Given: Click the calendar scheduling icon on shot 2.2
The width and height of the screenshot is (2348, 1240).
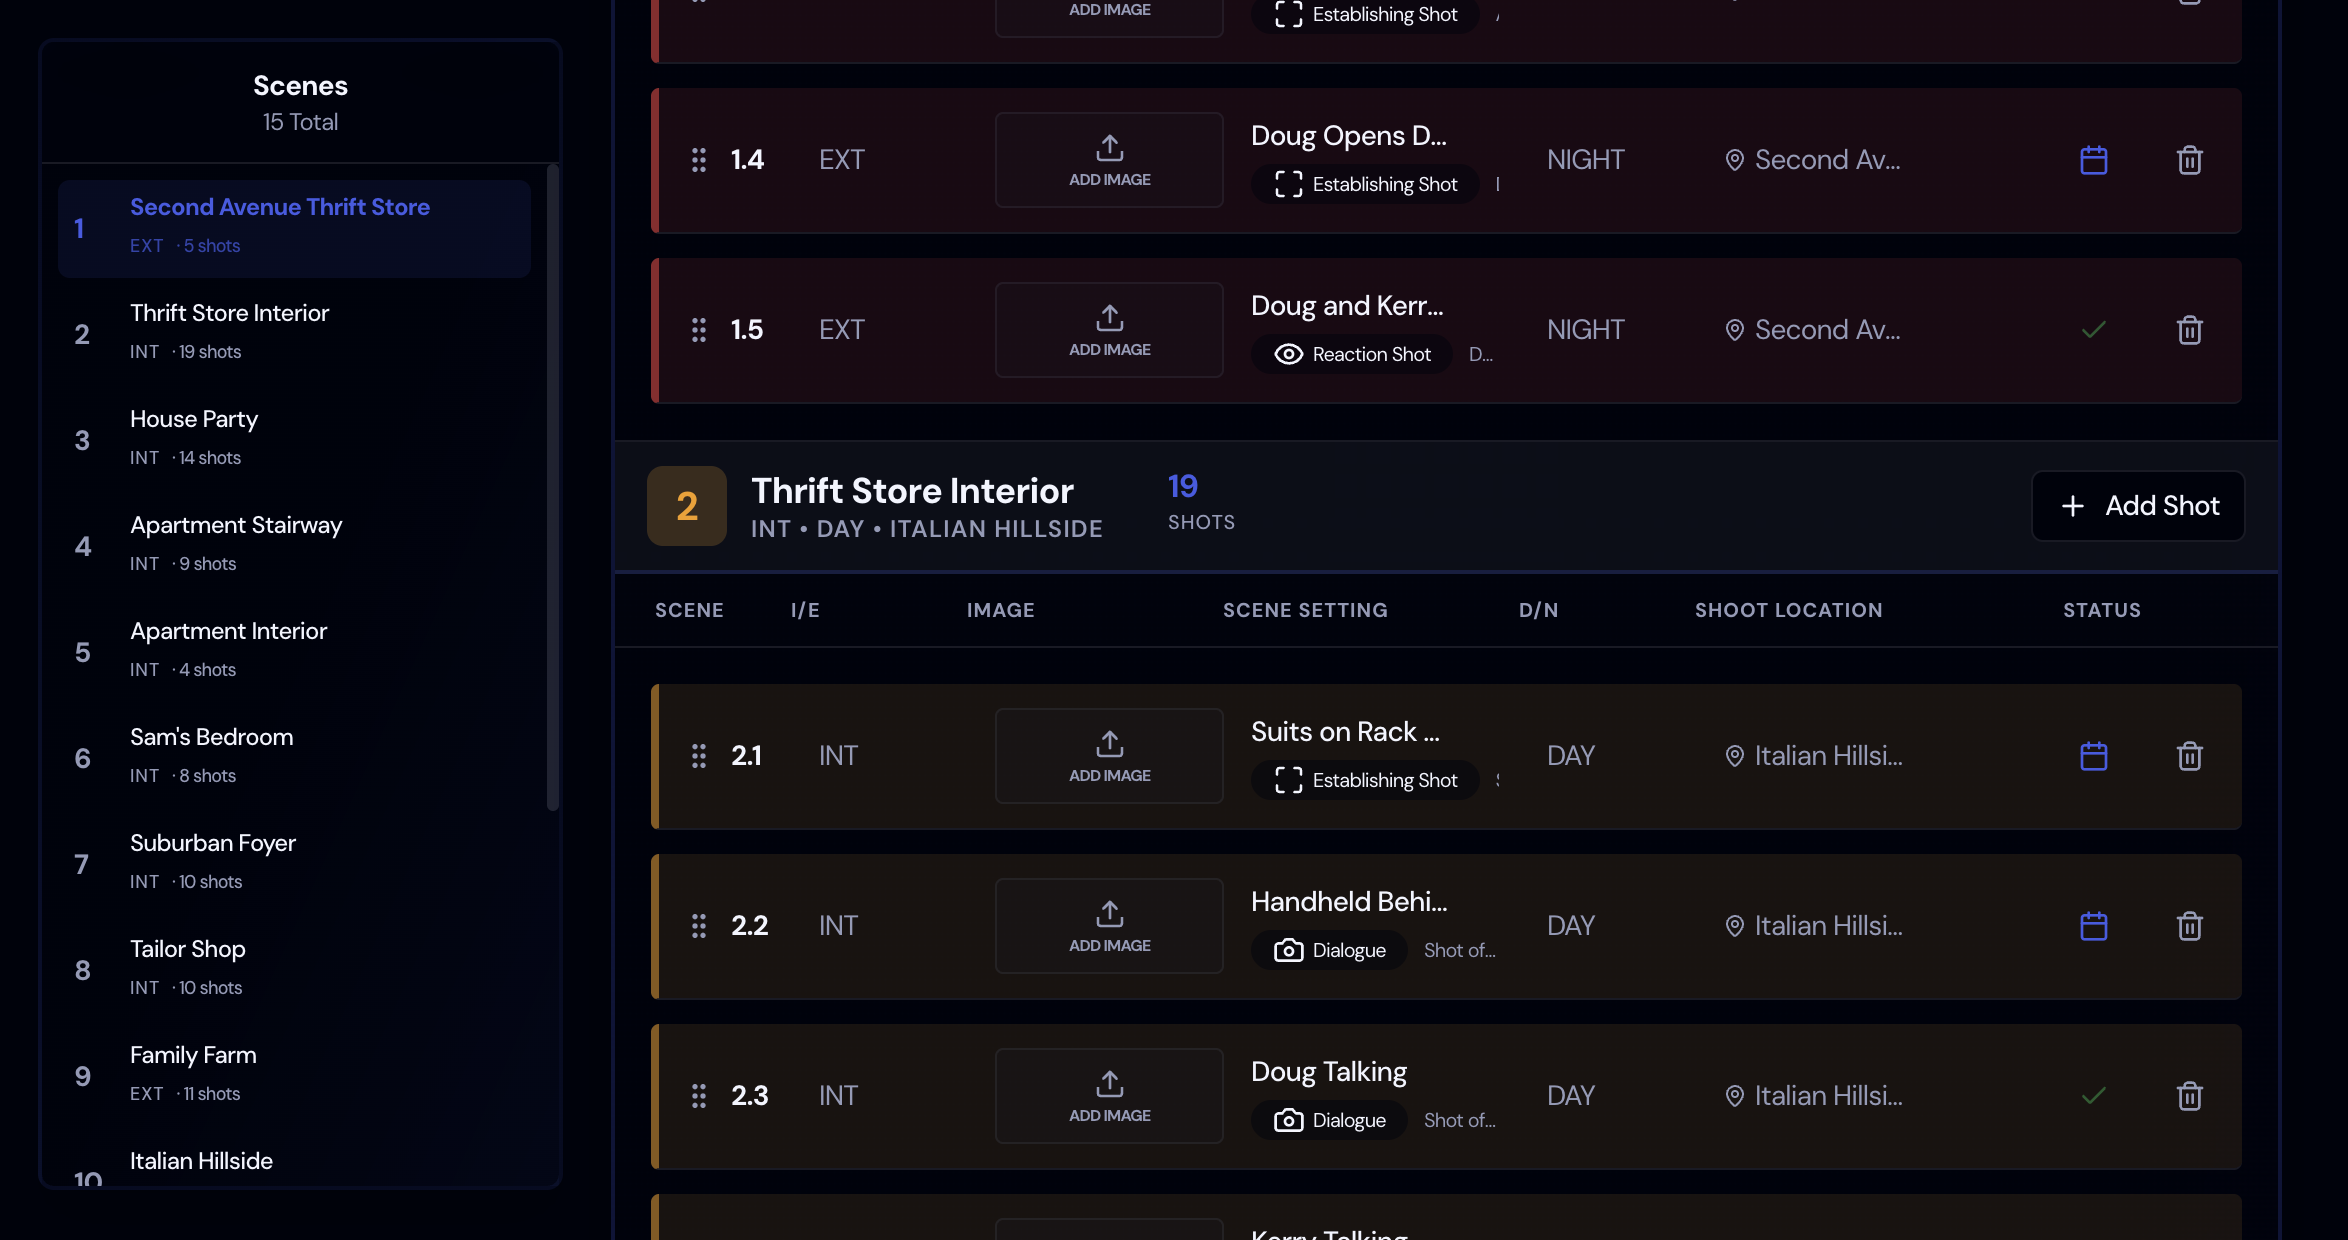Looking at the screenshot, I should click(2094, 926).
